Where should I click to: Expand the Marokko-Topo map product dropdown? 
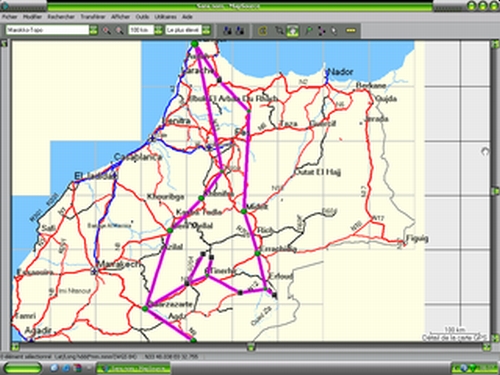click(93, 30)
